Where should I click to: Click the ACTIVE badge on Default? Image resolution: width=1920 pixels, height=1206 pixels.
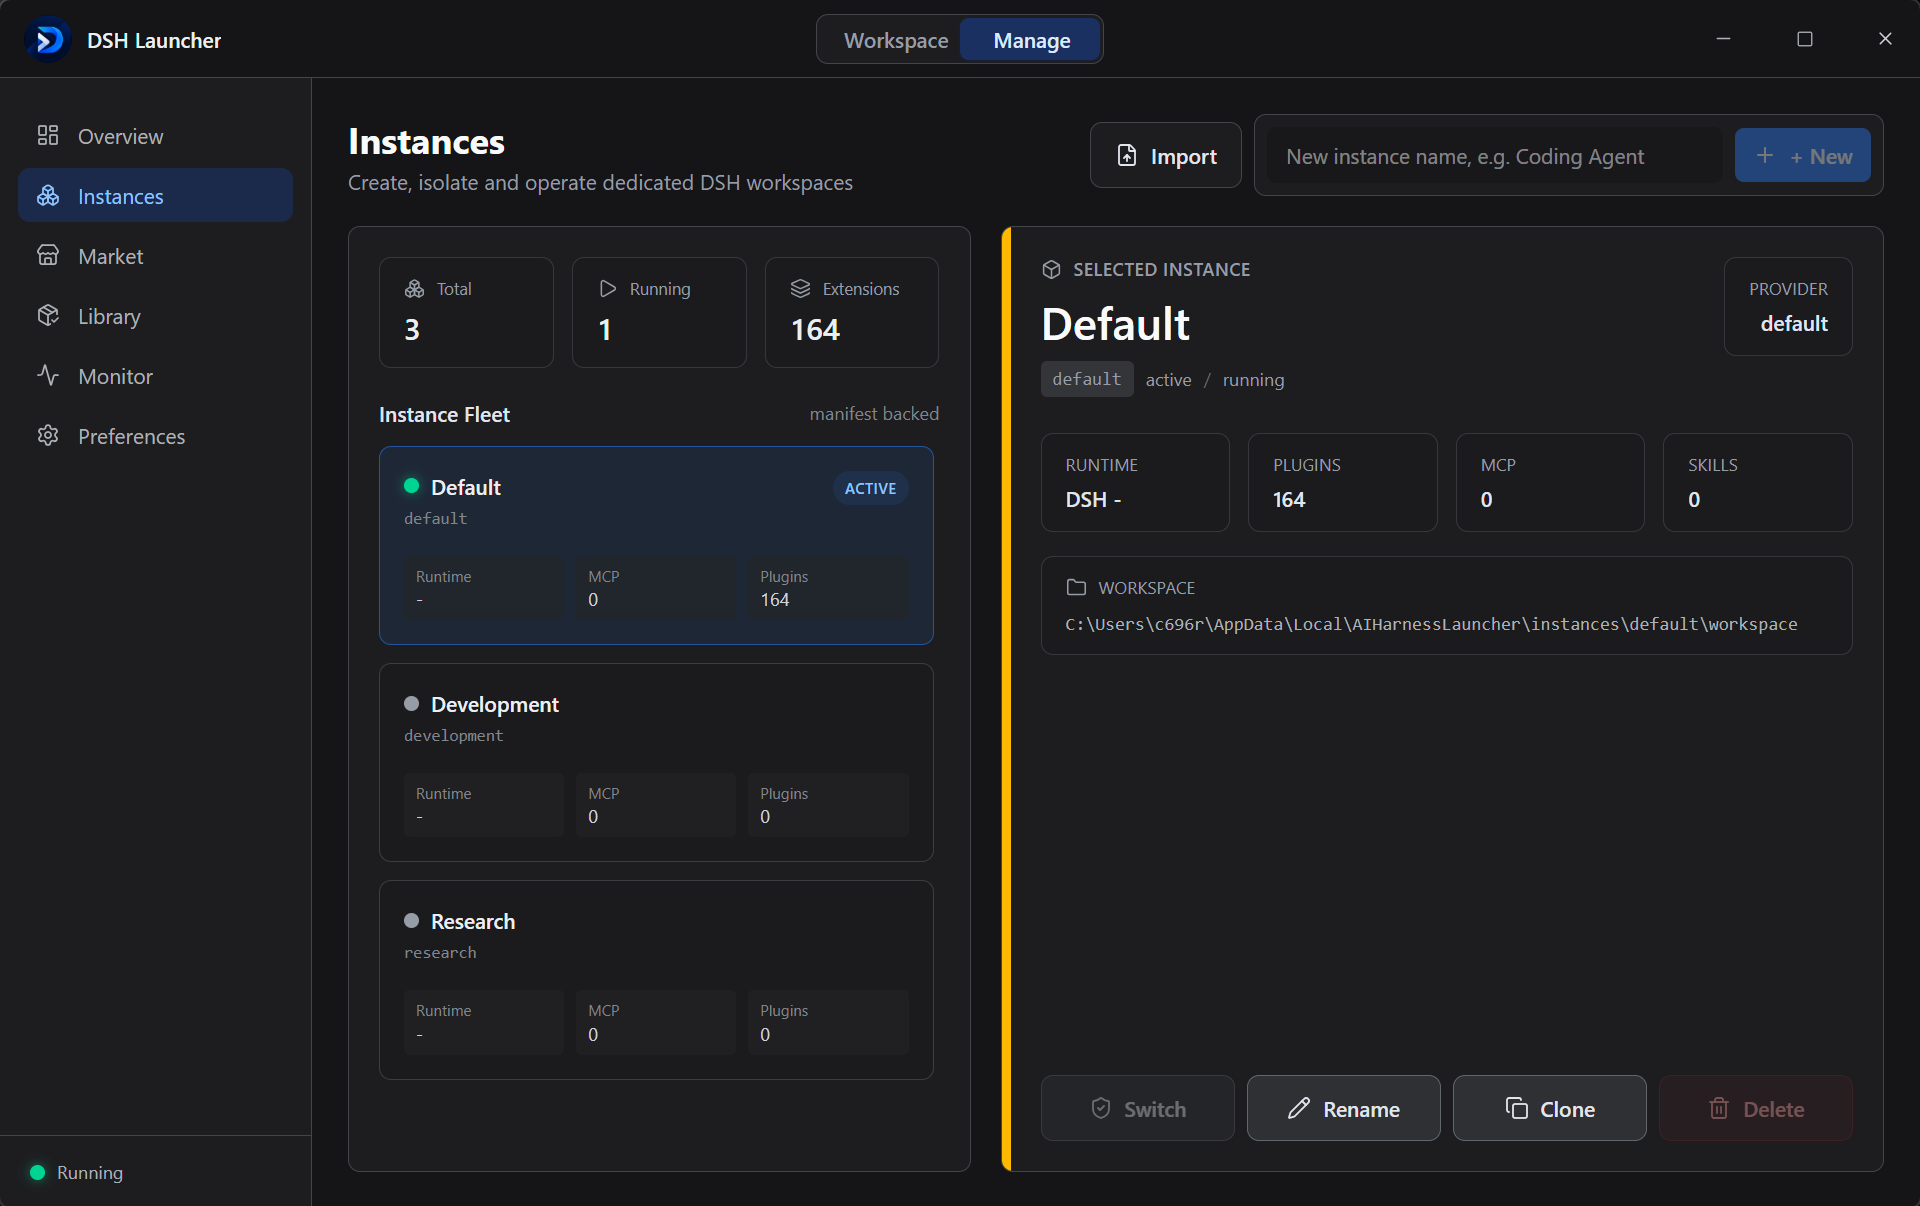(x=870, y=488)
